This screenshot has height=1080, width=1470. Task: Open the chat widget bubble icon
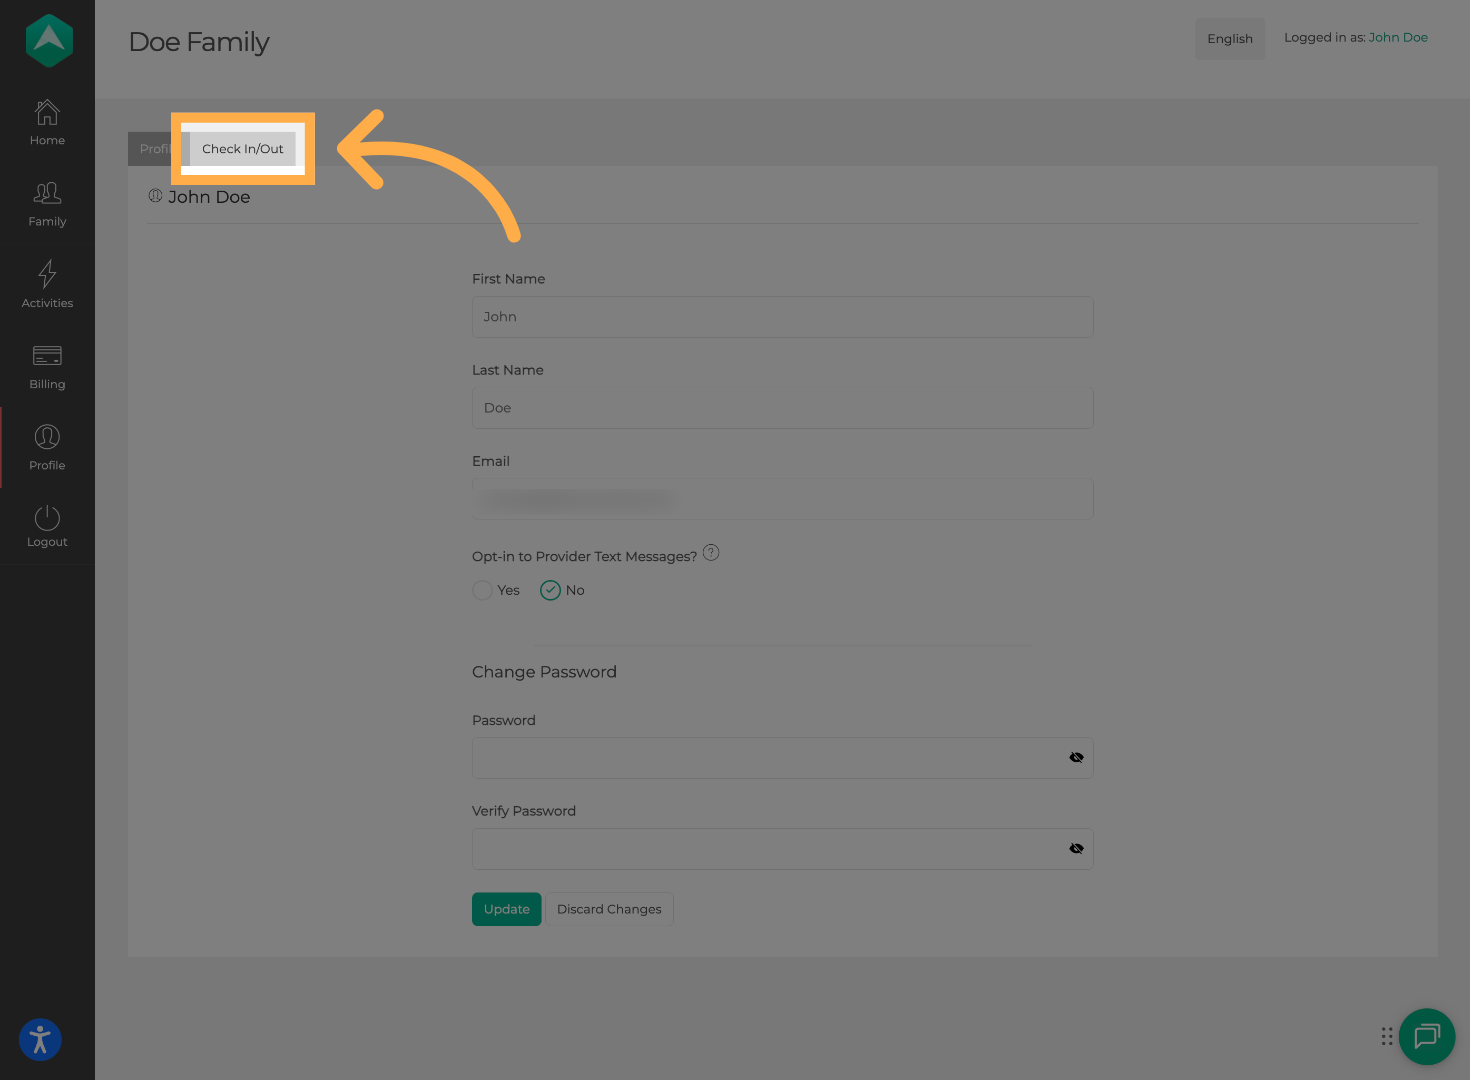coord(1427,1037)
